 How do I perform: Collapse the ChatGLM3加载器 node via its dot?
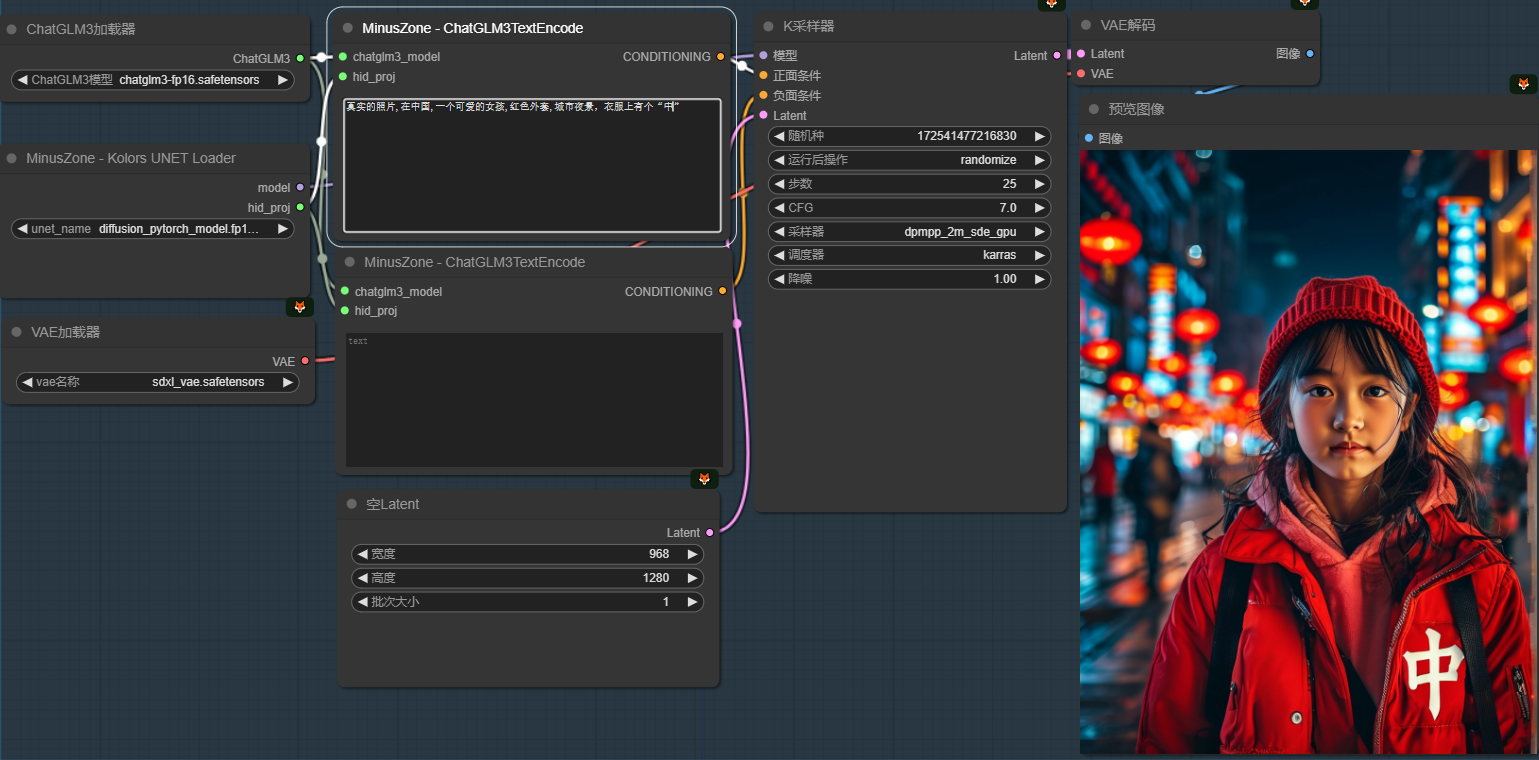pos(12,29)
